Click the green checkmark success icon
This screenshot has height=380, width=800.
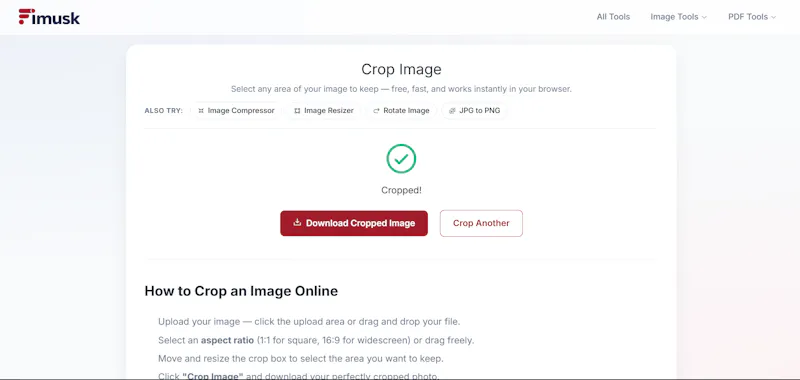pyautogui.click(x=401, y=159)
